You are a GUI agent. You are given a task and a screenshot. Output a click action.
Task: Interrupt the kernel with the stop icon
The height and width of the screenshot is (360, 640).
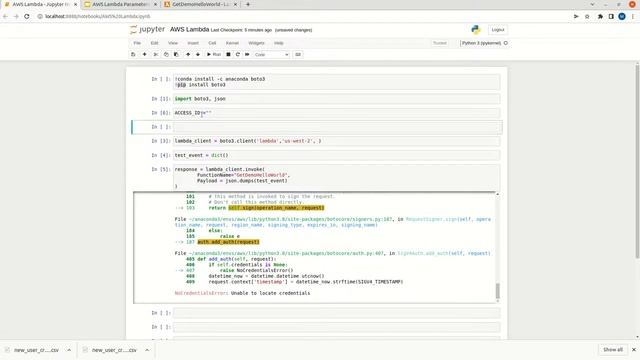pos(229,54)
